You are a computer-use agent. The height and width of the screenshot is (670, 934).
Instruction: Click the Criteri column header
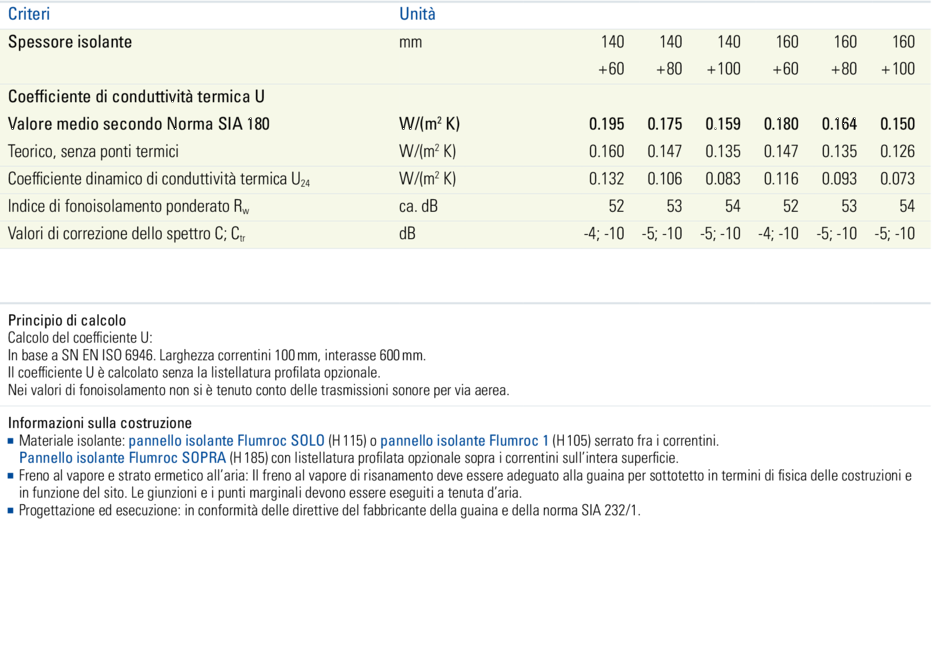coord(29,14)
